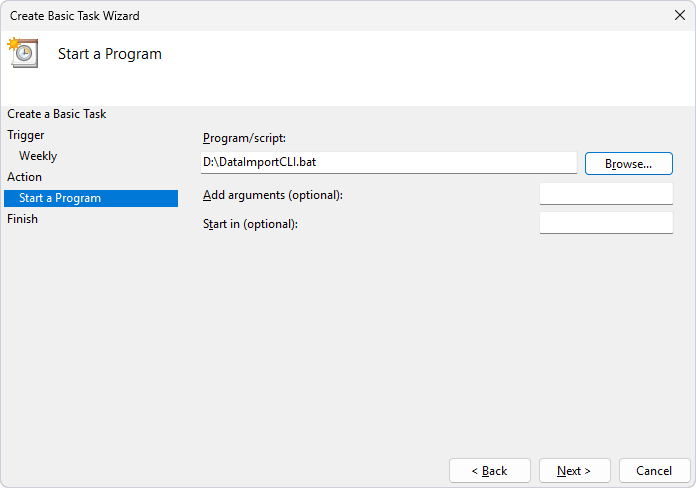
Task: Select the Trigger step
Action: (x=26, y=135)
